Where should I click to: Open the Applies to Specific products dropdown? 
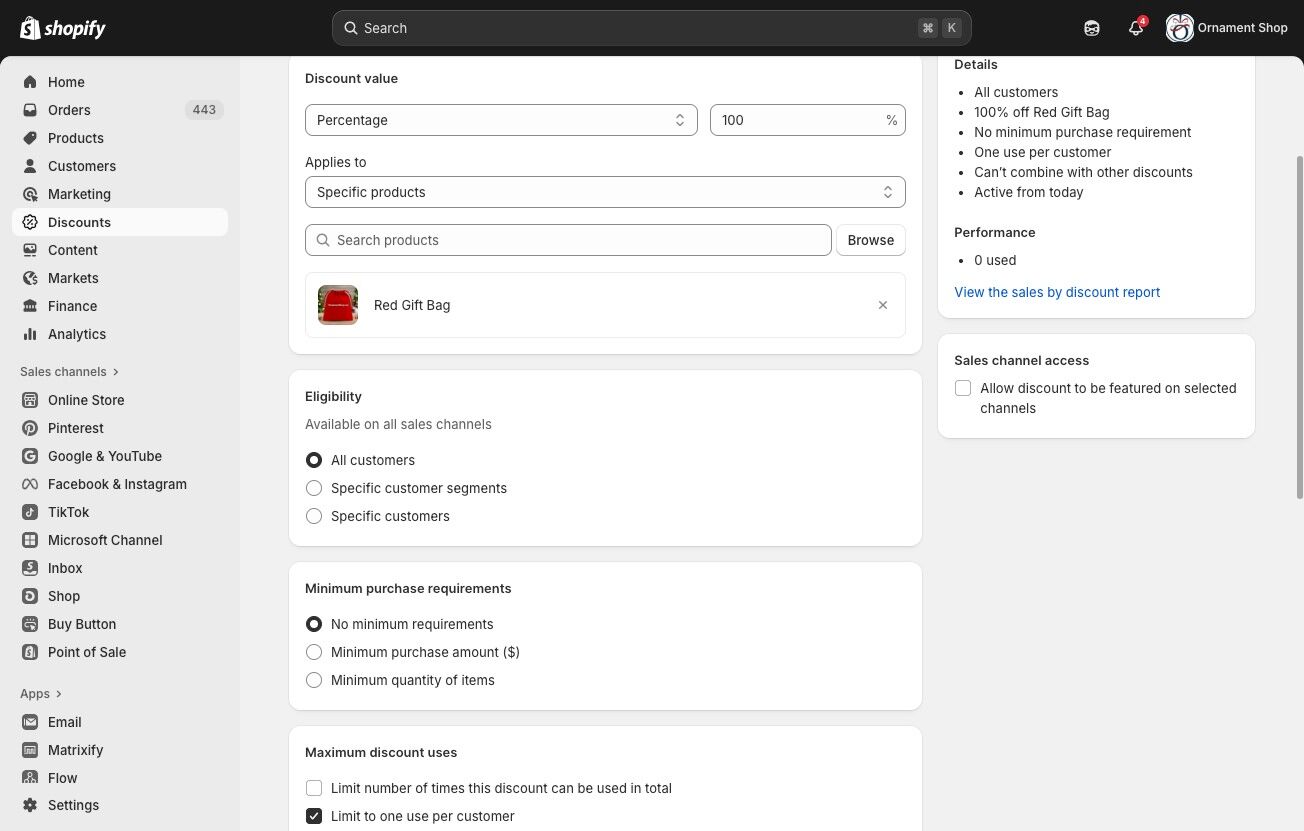[x=605, y=192]
